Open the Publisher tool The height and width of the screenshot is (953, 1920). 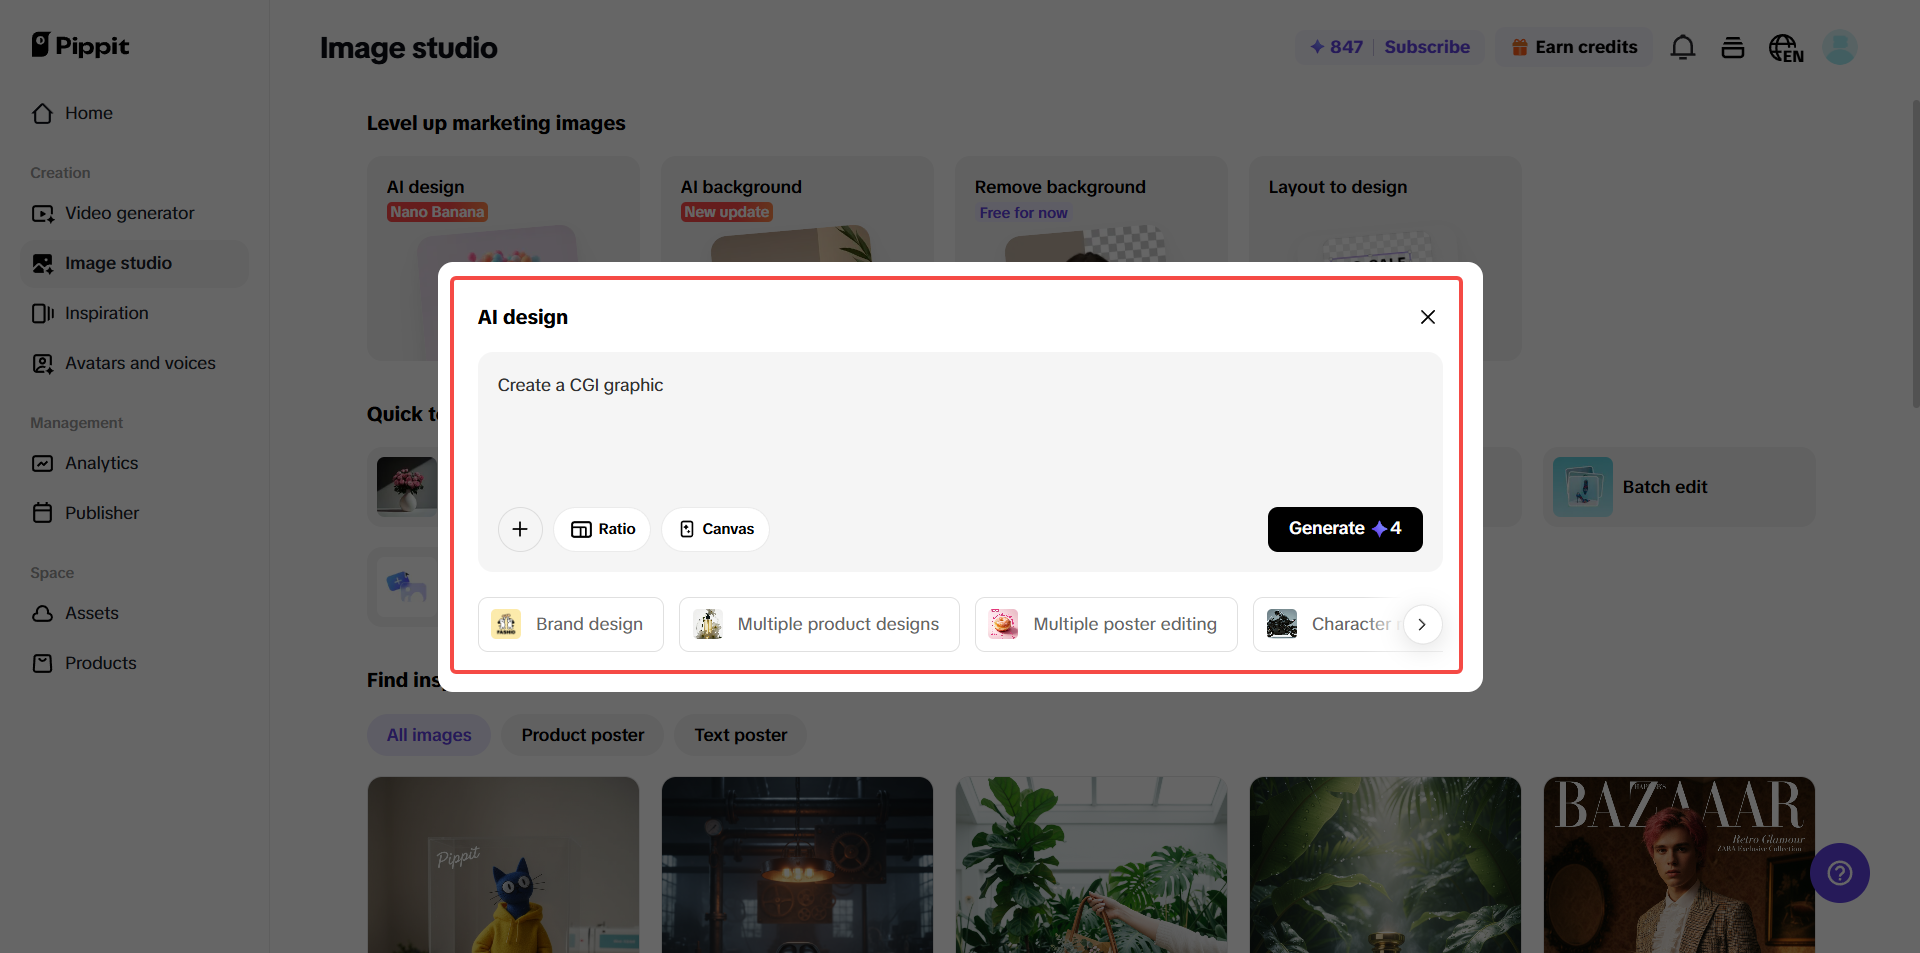[101, 512]
